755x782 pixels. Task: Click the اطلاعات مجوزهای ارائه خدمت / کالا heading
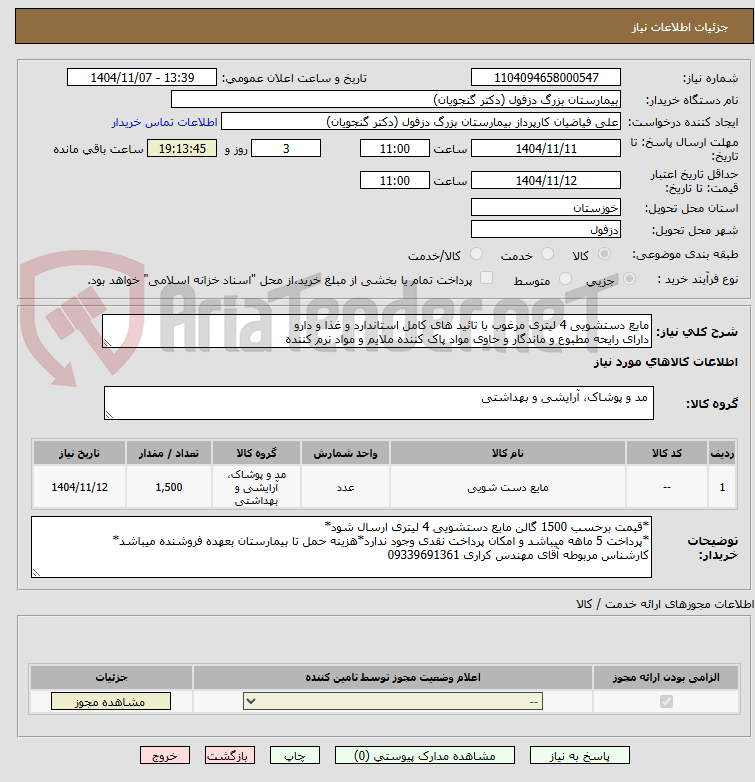pos(665,604)
